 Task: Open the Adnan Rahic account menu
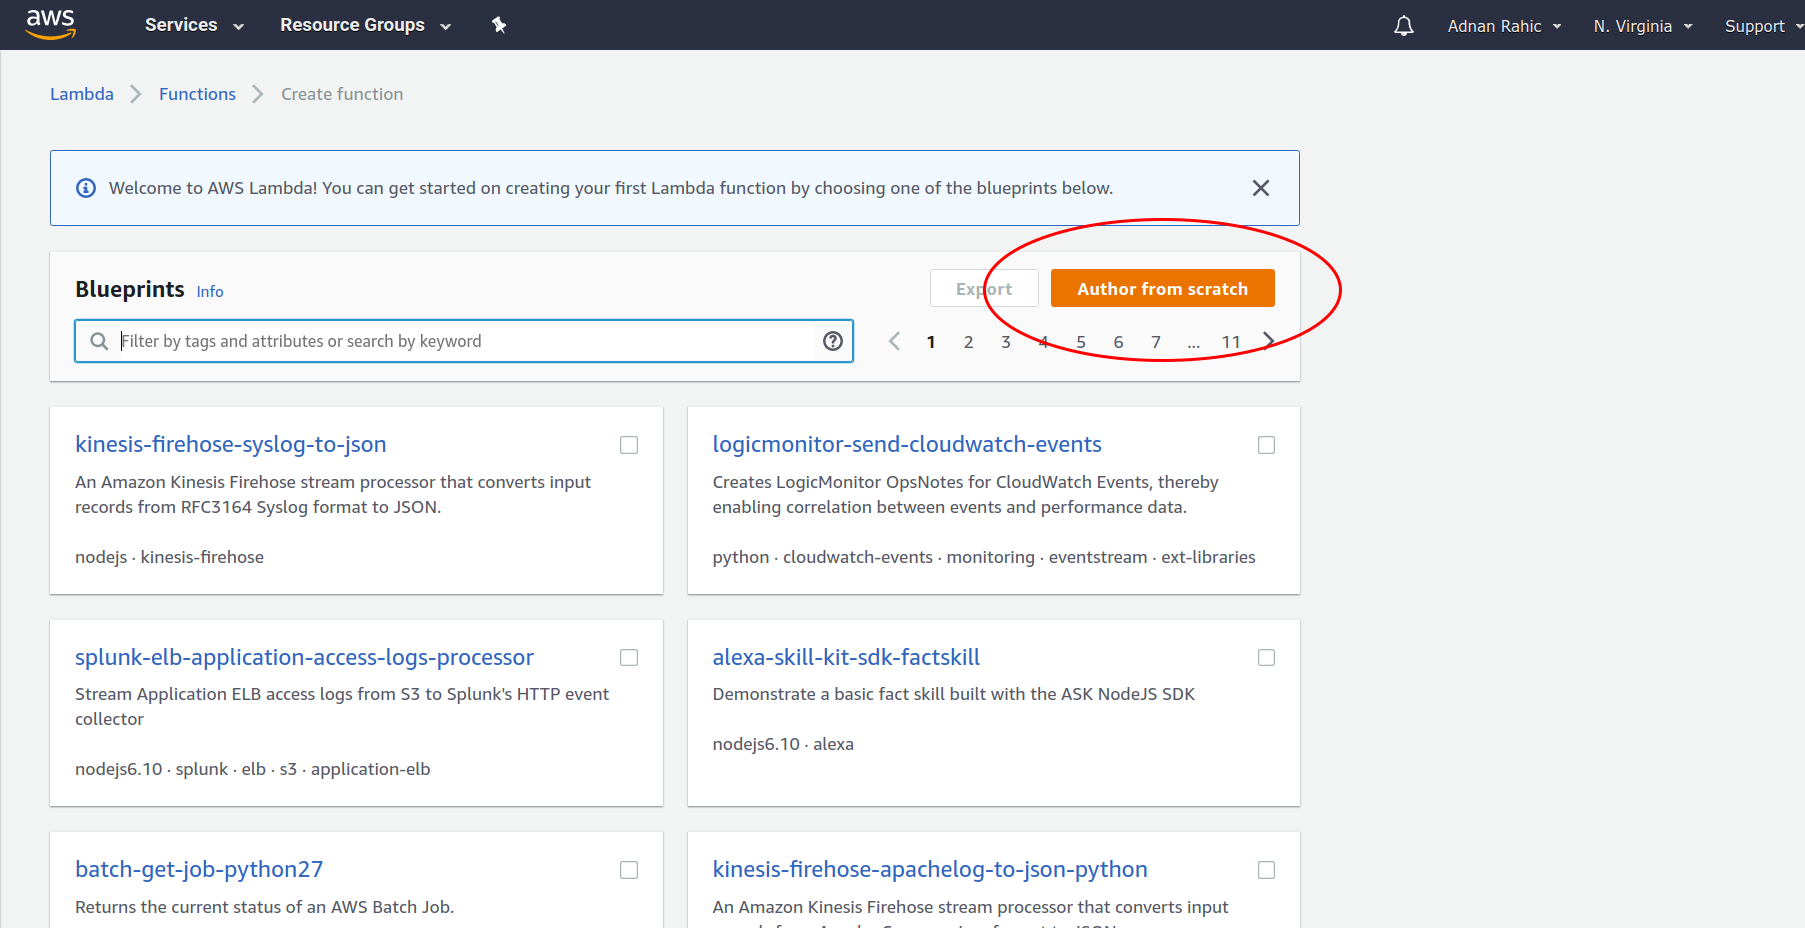click(1504, 26)
